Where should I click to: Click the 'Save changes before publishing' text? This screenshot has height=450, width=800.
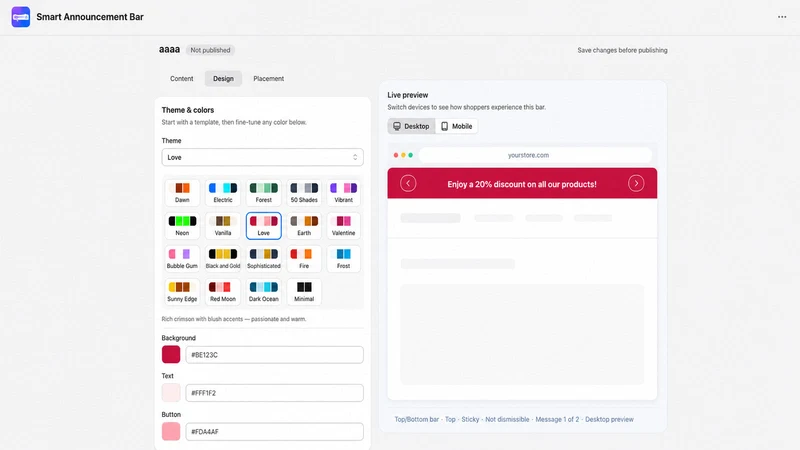(x=622, y=50)
